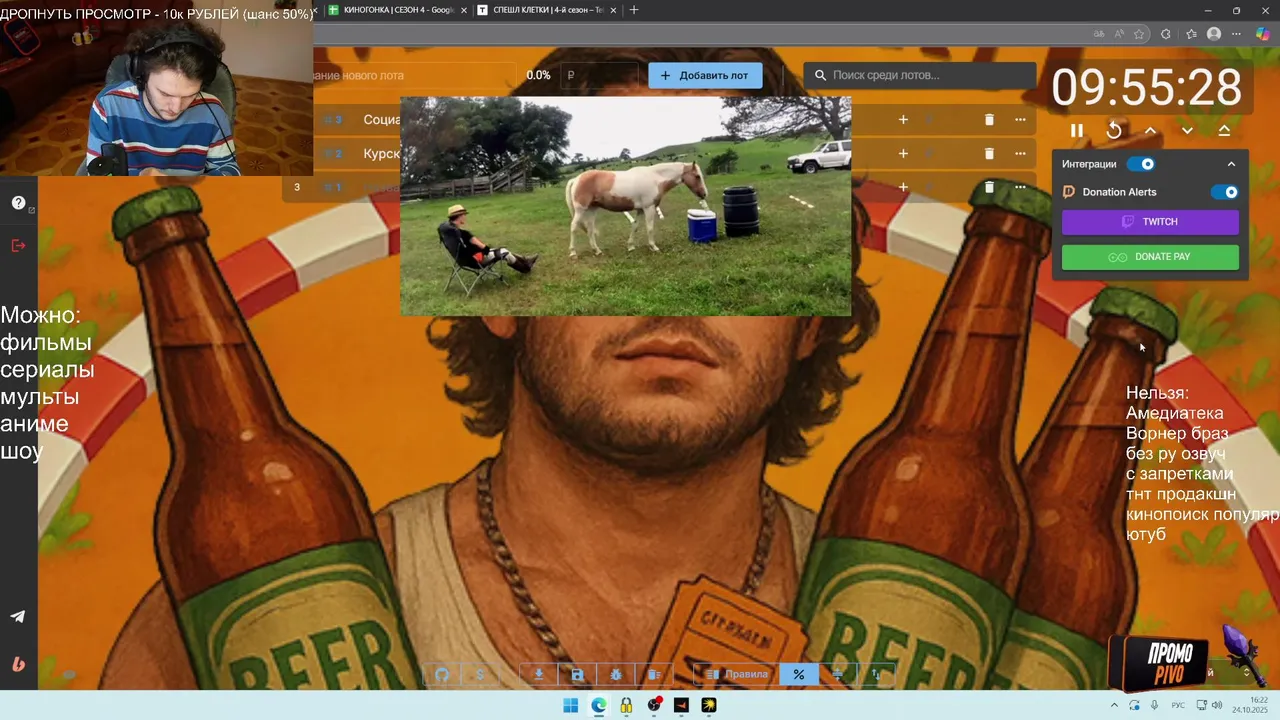Click the translate page icon in address bar

[1100, 34]
